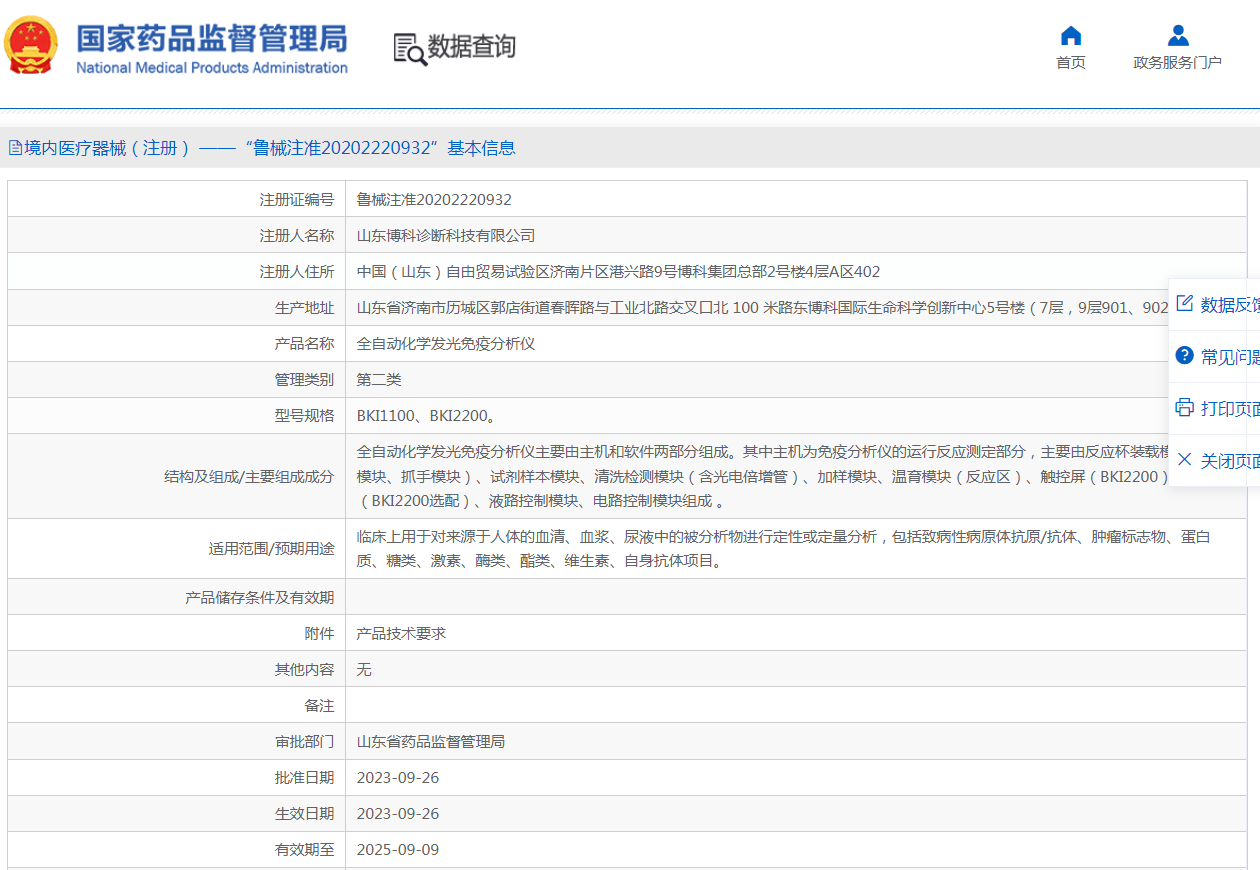1260x870 pixels.
Task: Click National Medical Products Administration text
Action: point(212,68)
